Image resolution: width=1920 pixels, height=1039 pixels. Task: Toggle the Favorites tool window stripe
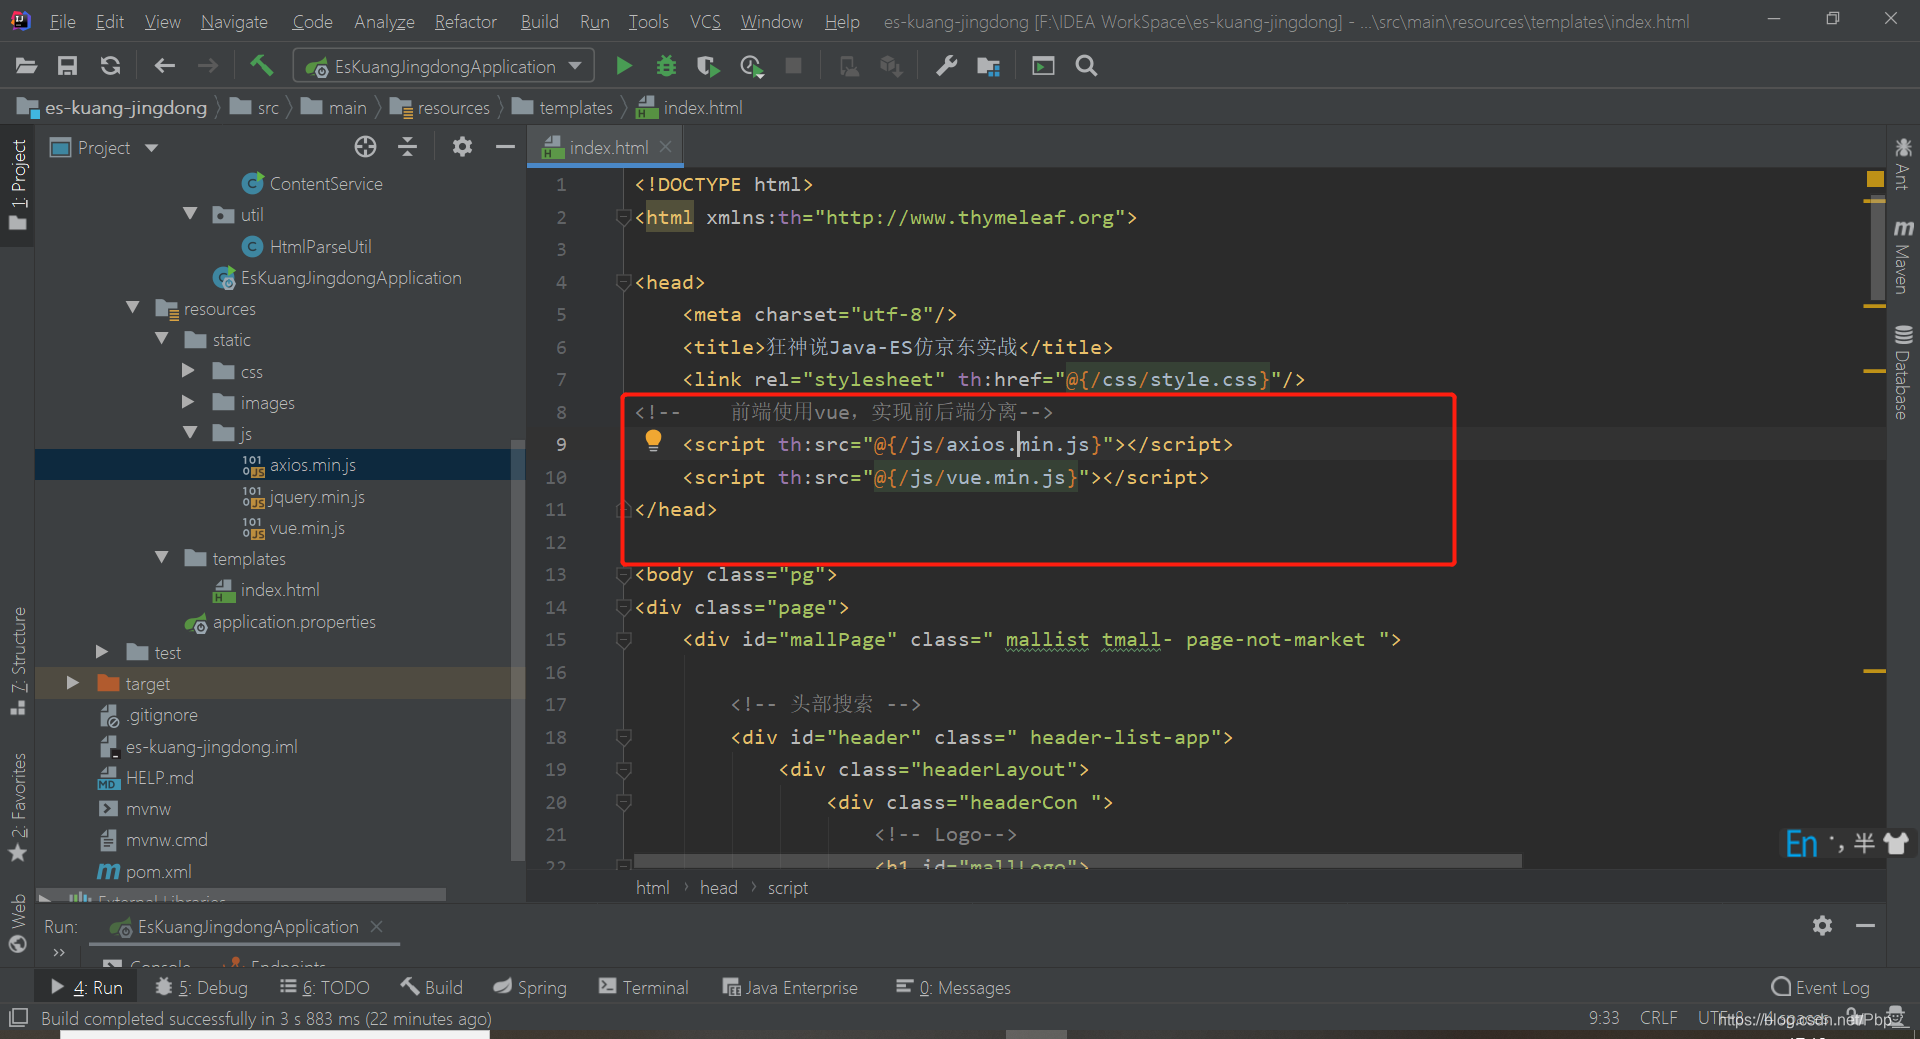tap(18, 806)
